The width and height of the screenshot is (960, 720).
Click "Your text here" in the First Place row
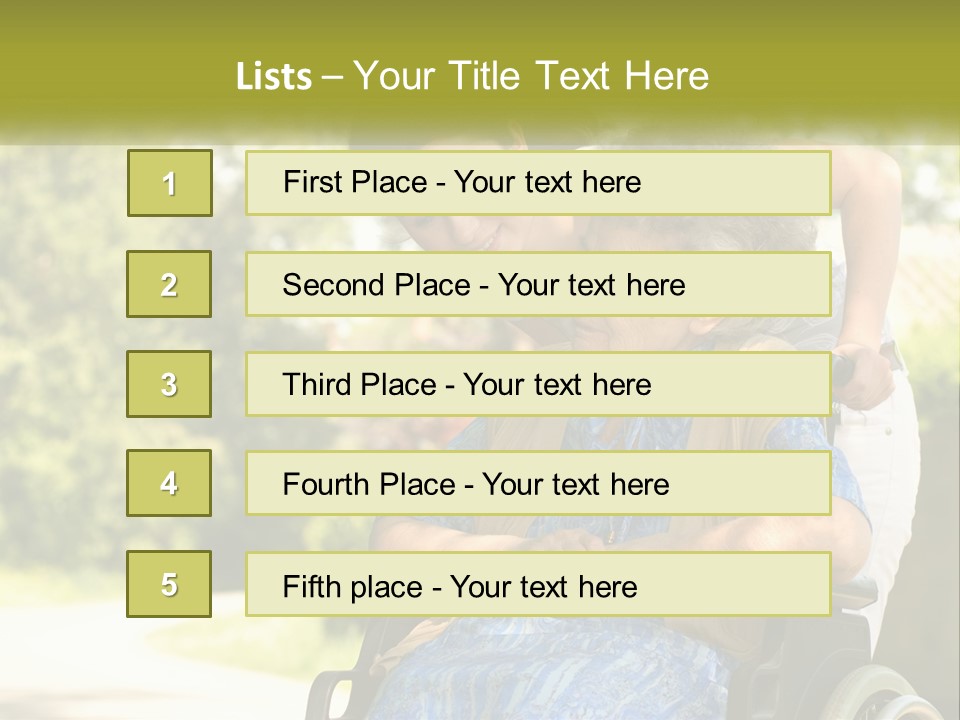(x=547, y=182)
